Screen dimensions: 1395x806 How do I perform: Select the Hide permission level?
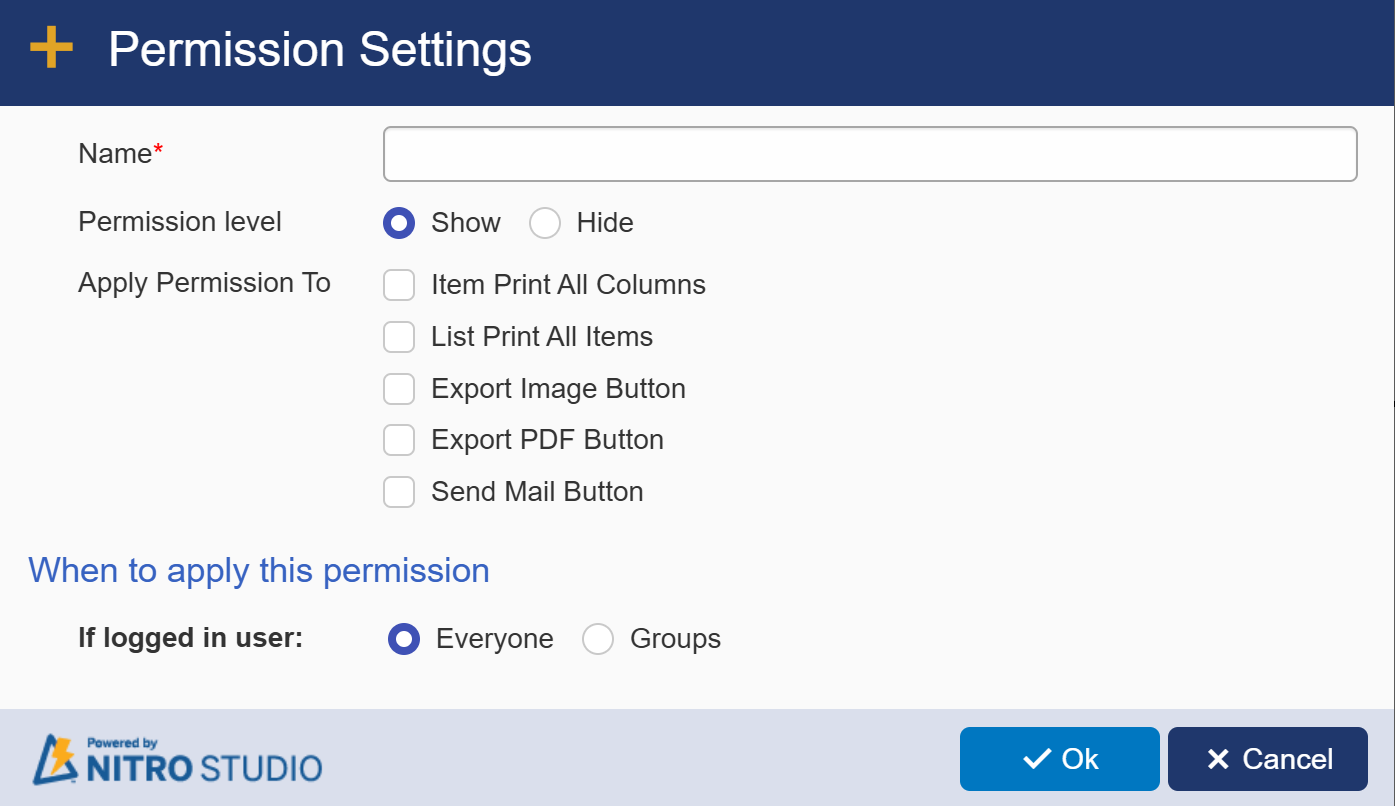click(x=545, y=223)
